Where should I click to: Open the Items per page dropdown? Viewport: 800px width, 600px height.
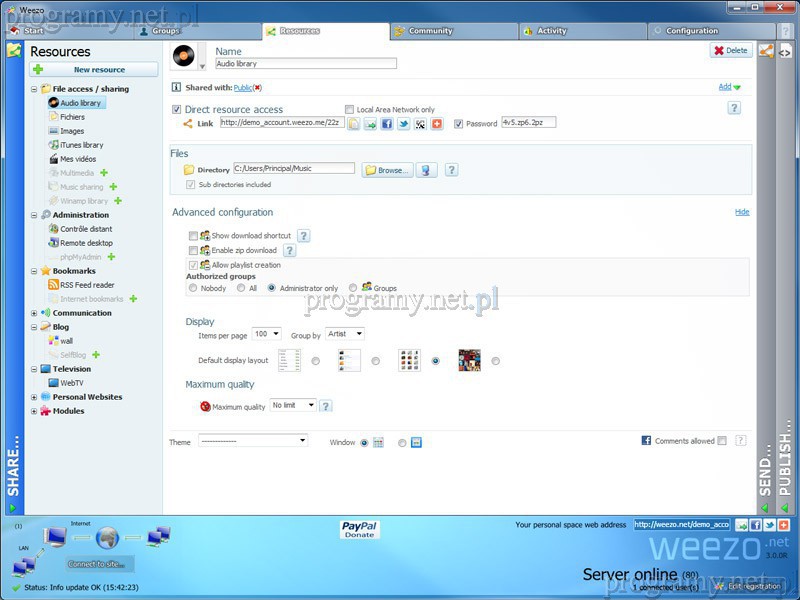267,334
